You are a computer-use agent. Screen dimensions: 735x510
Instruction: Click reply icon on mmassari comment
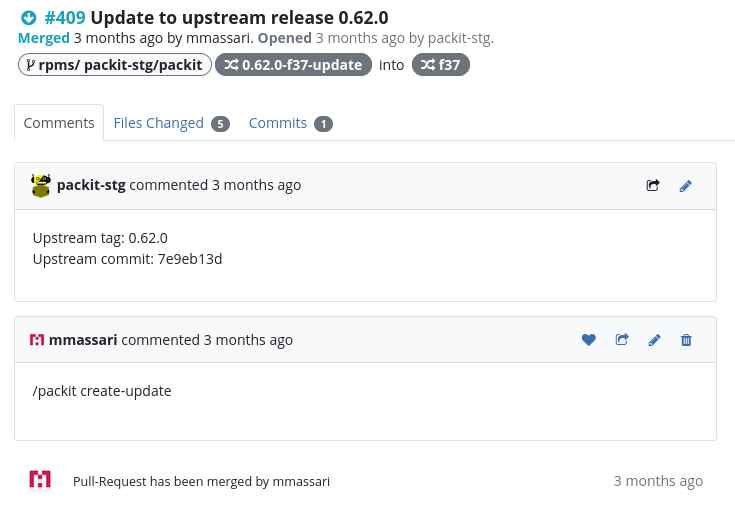621,340
